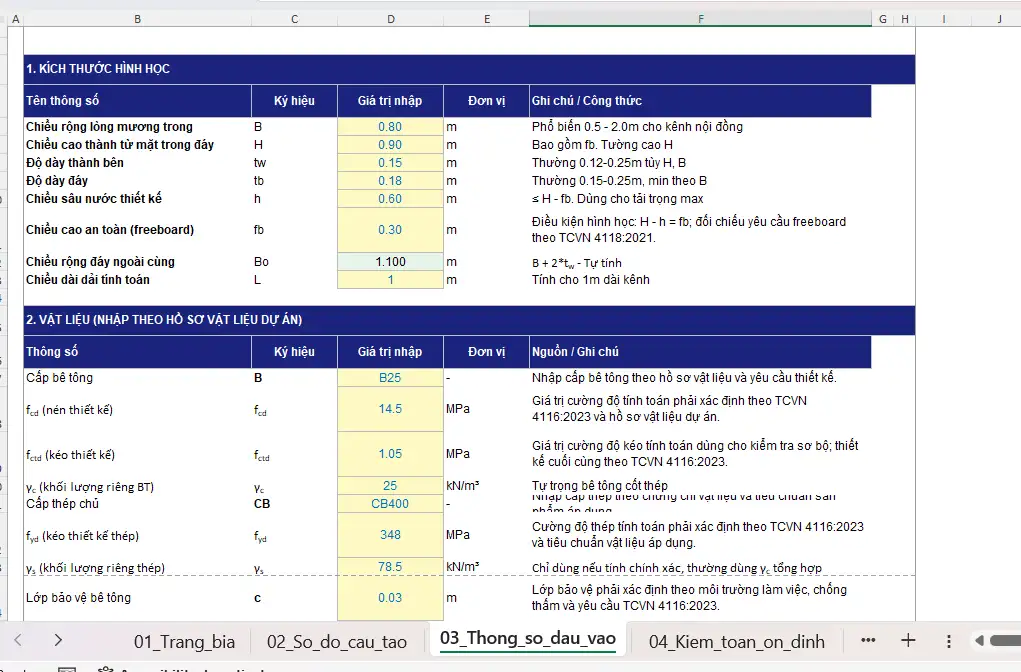Screen dimensions: 1021x672
Task: Select column D header
Action: (391, 20)
